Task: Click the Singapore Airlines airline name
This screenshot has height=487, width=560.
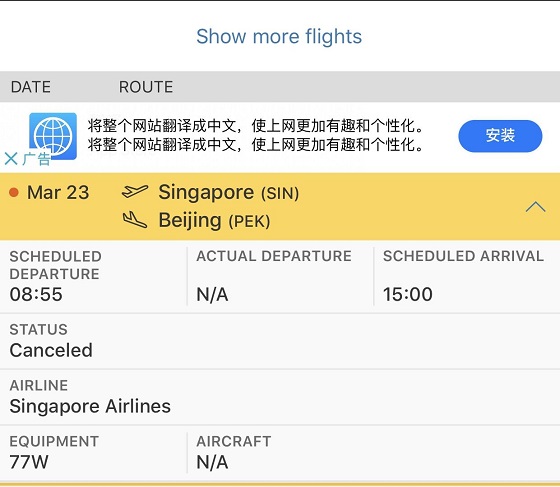Action: click(x=90, y=406)
